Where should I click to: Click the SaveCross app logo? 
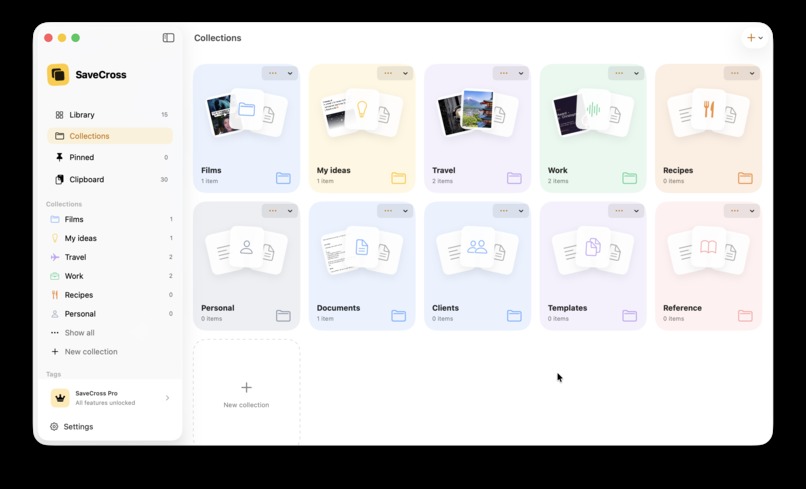[x=58, y=75]
